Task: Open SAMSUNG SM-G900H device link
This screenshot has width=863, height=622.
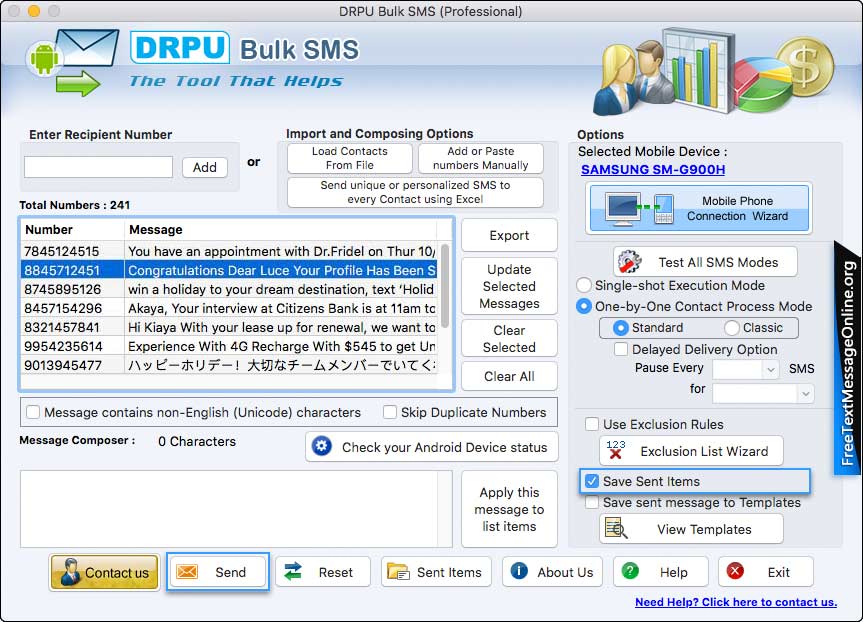Action: pos(653,170)
